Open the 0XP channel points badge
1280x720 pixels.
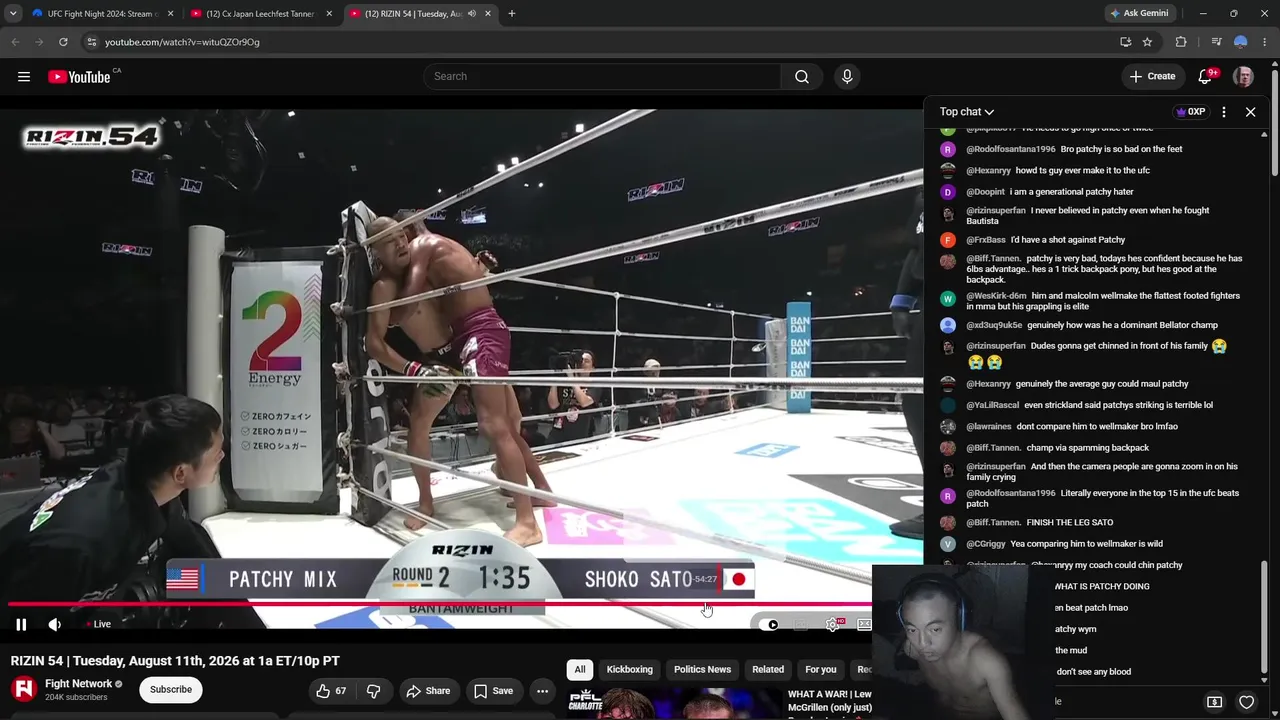[1190, 112]
